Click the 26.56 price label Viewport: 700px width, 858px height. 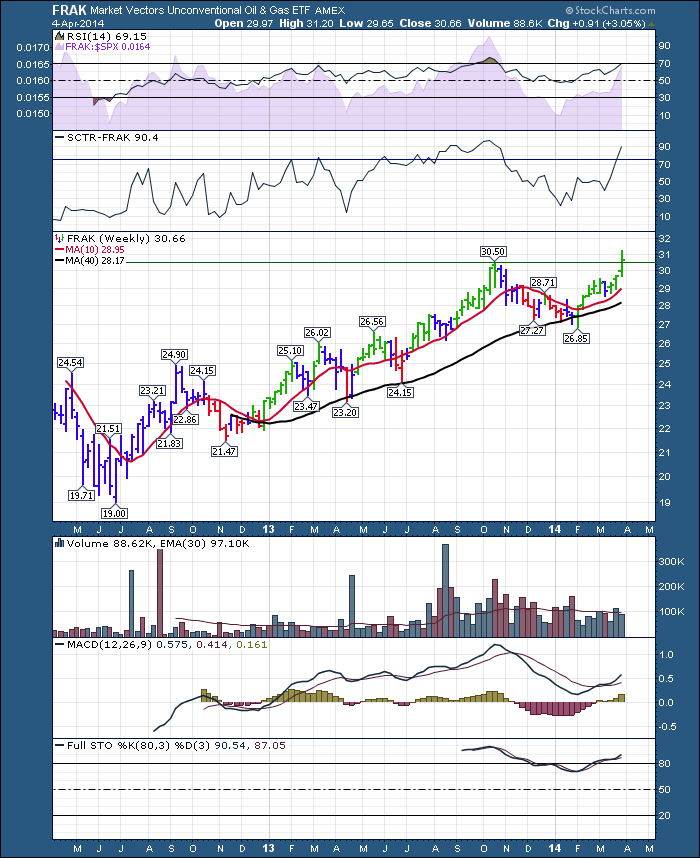point(372,321)
